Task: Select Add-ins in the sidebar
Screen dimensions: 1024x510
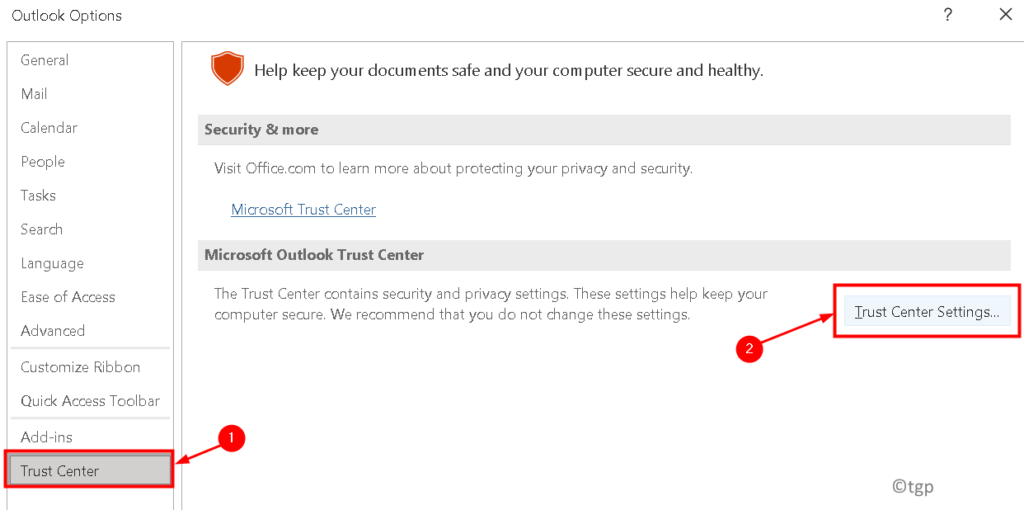Action: pos(46,437)
